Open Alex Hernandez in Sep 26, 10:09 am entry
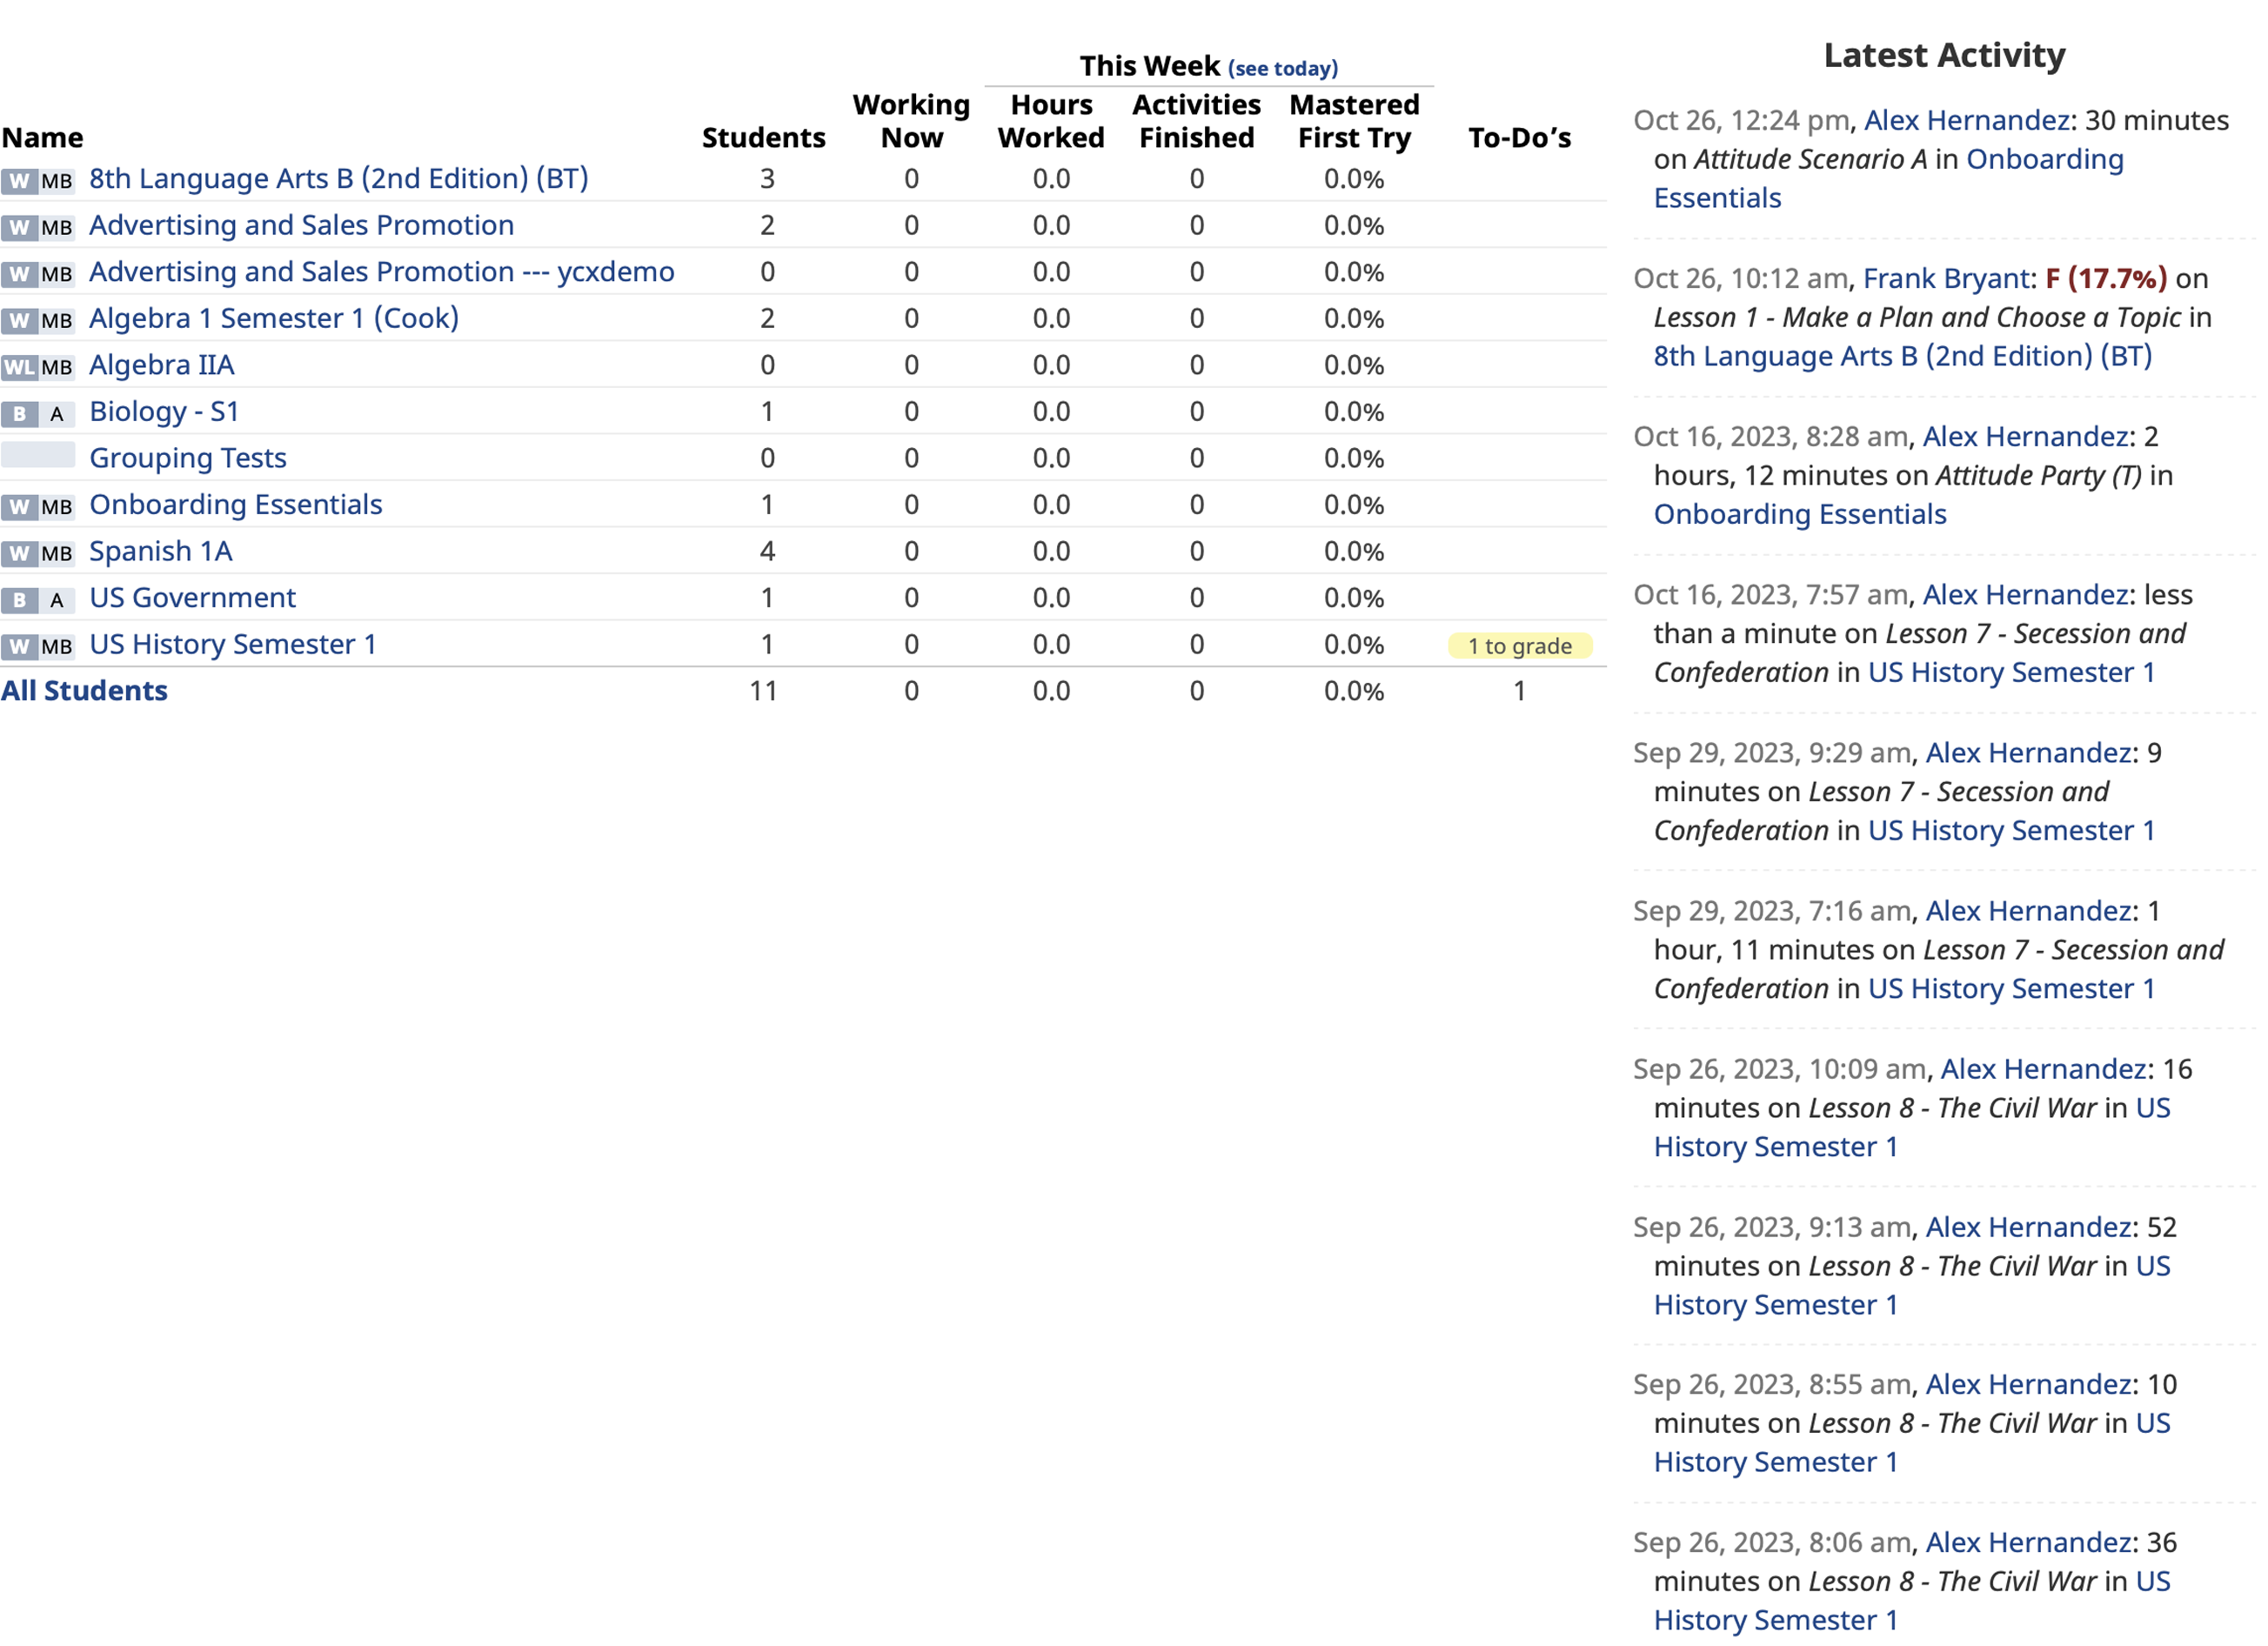The image size is (2268, 1646). click(x=2044, y=1069)
